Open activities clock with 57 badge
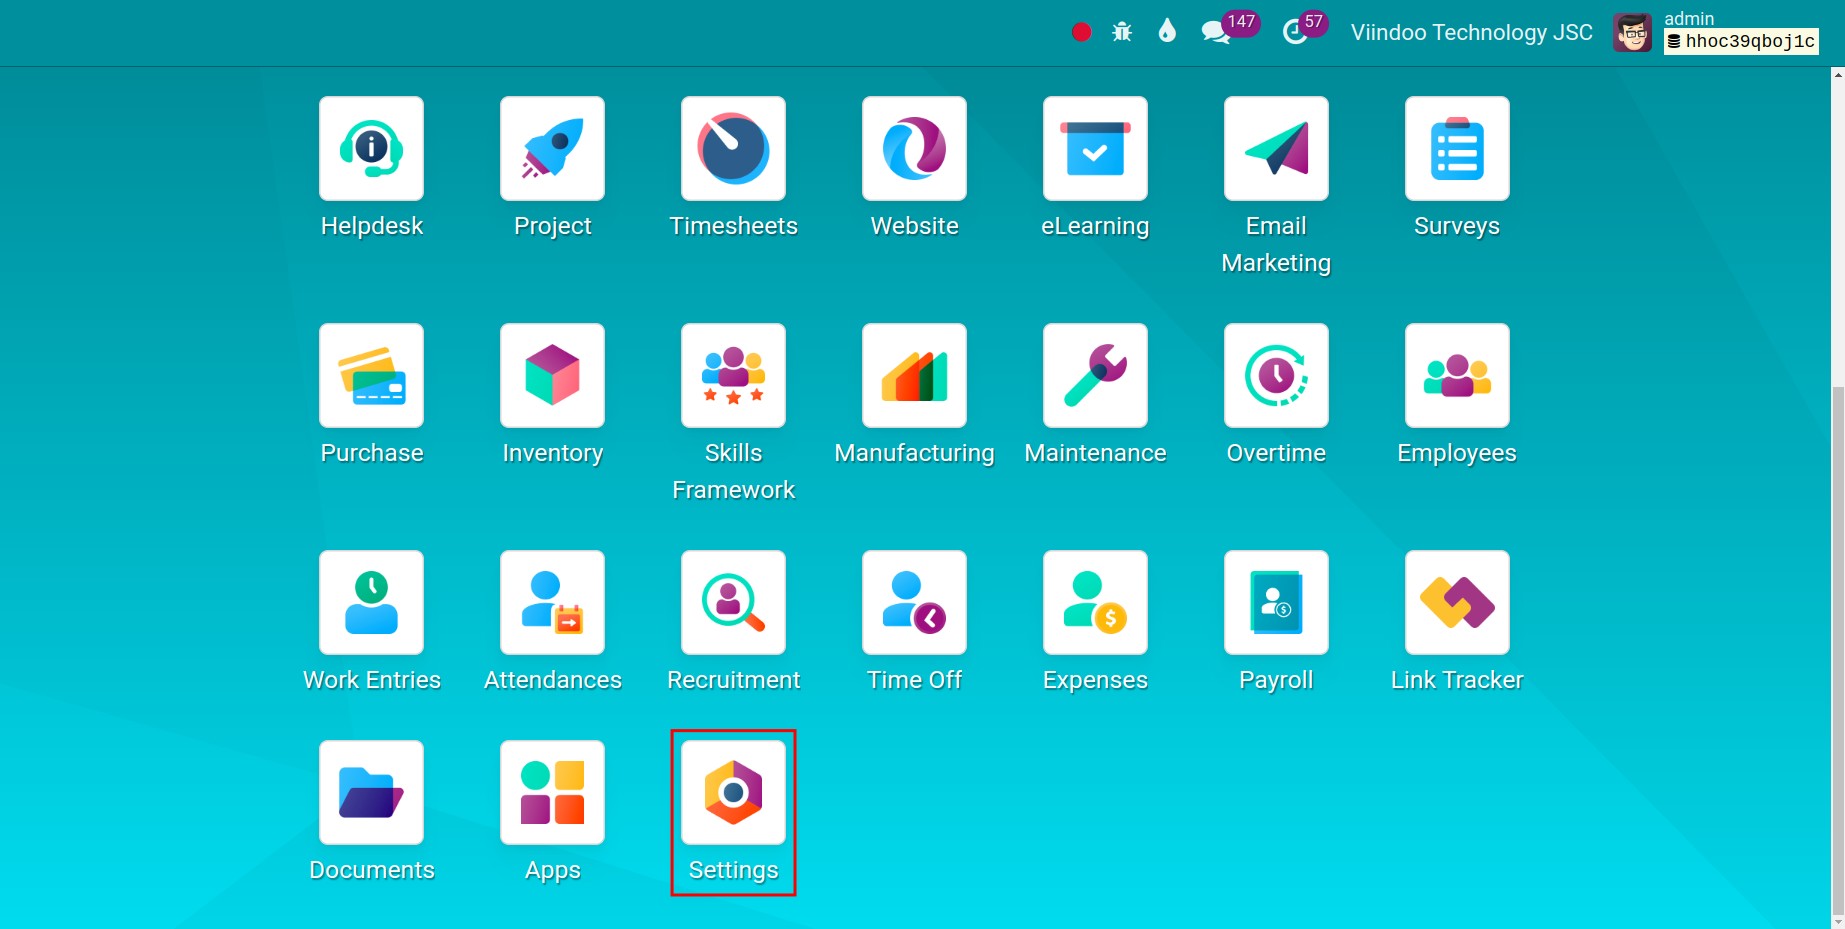1845x929 pixels. point(1304,29)
